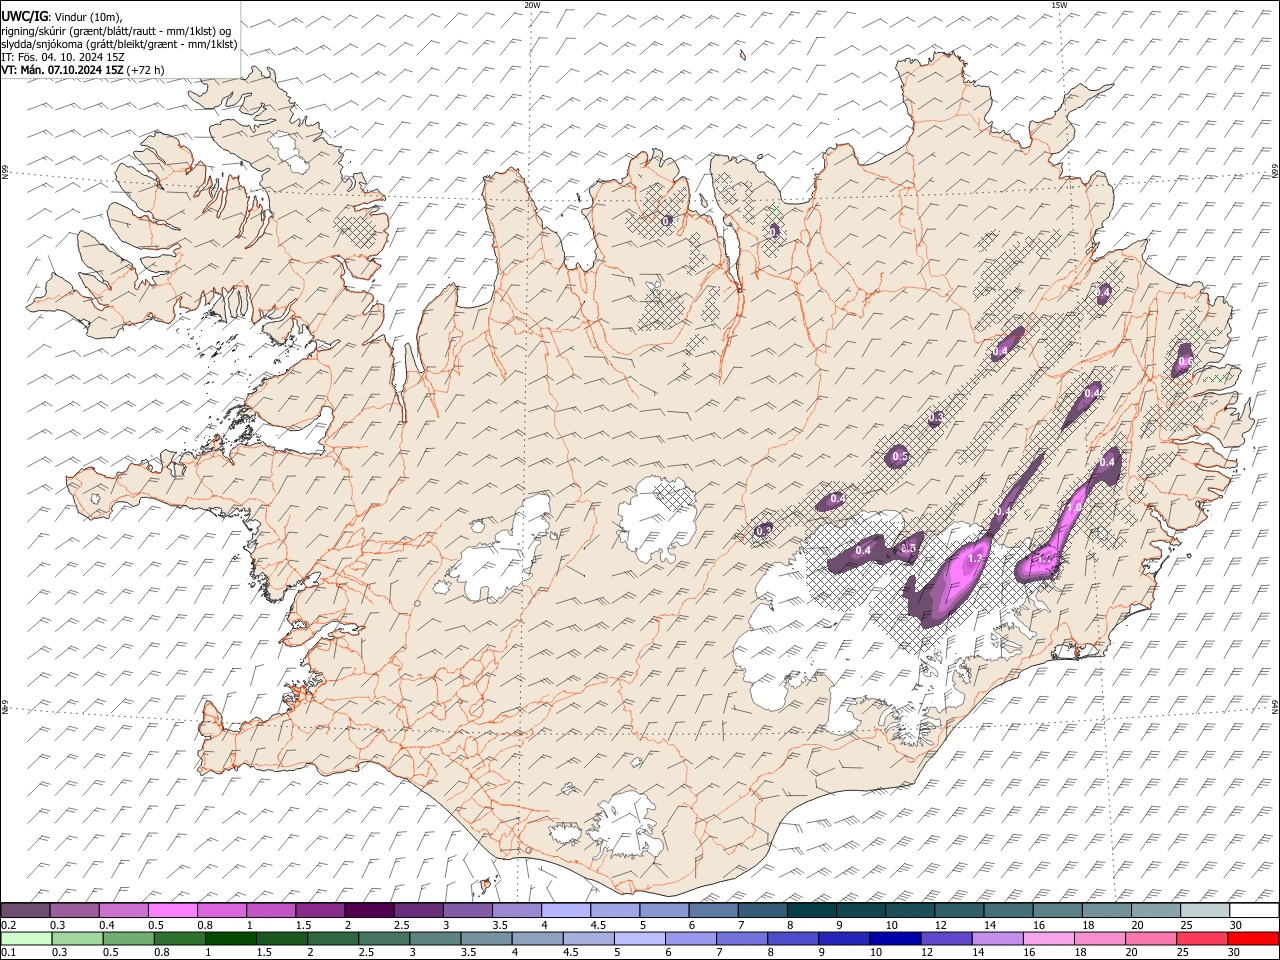Image resolution: width=1280 pixels, height=960 pixels.
Task: Select the top-row swatch between 20 and 25
Action: 1156,910
